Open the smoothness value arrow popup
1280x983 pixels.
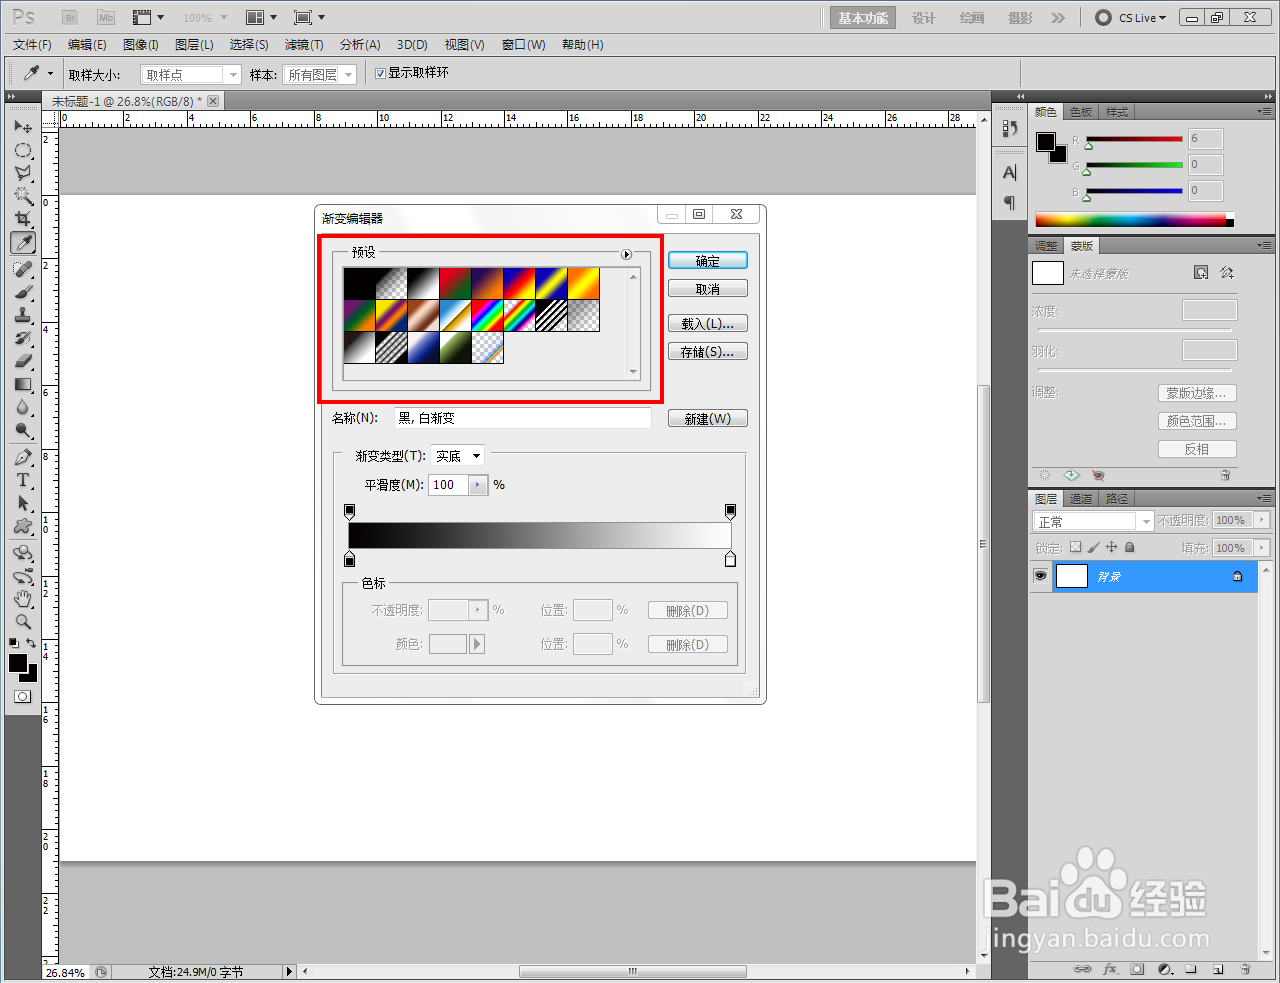pyautogui.click(x=478, y=485)
